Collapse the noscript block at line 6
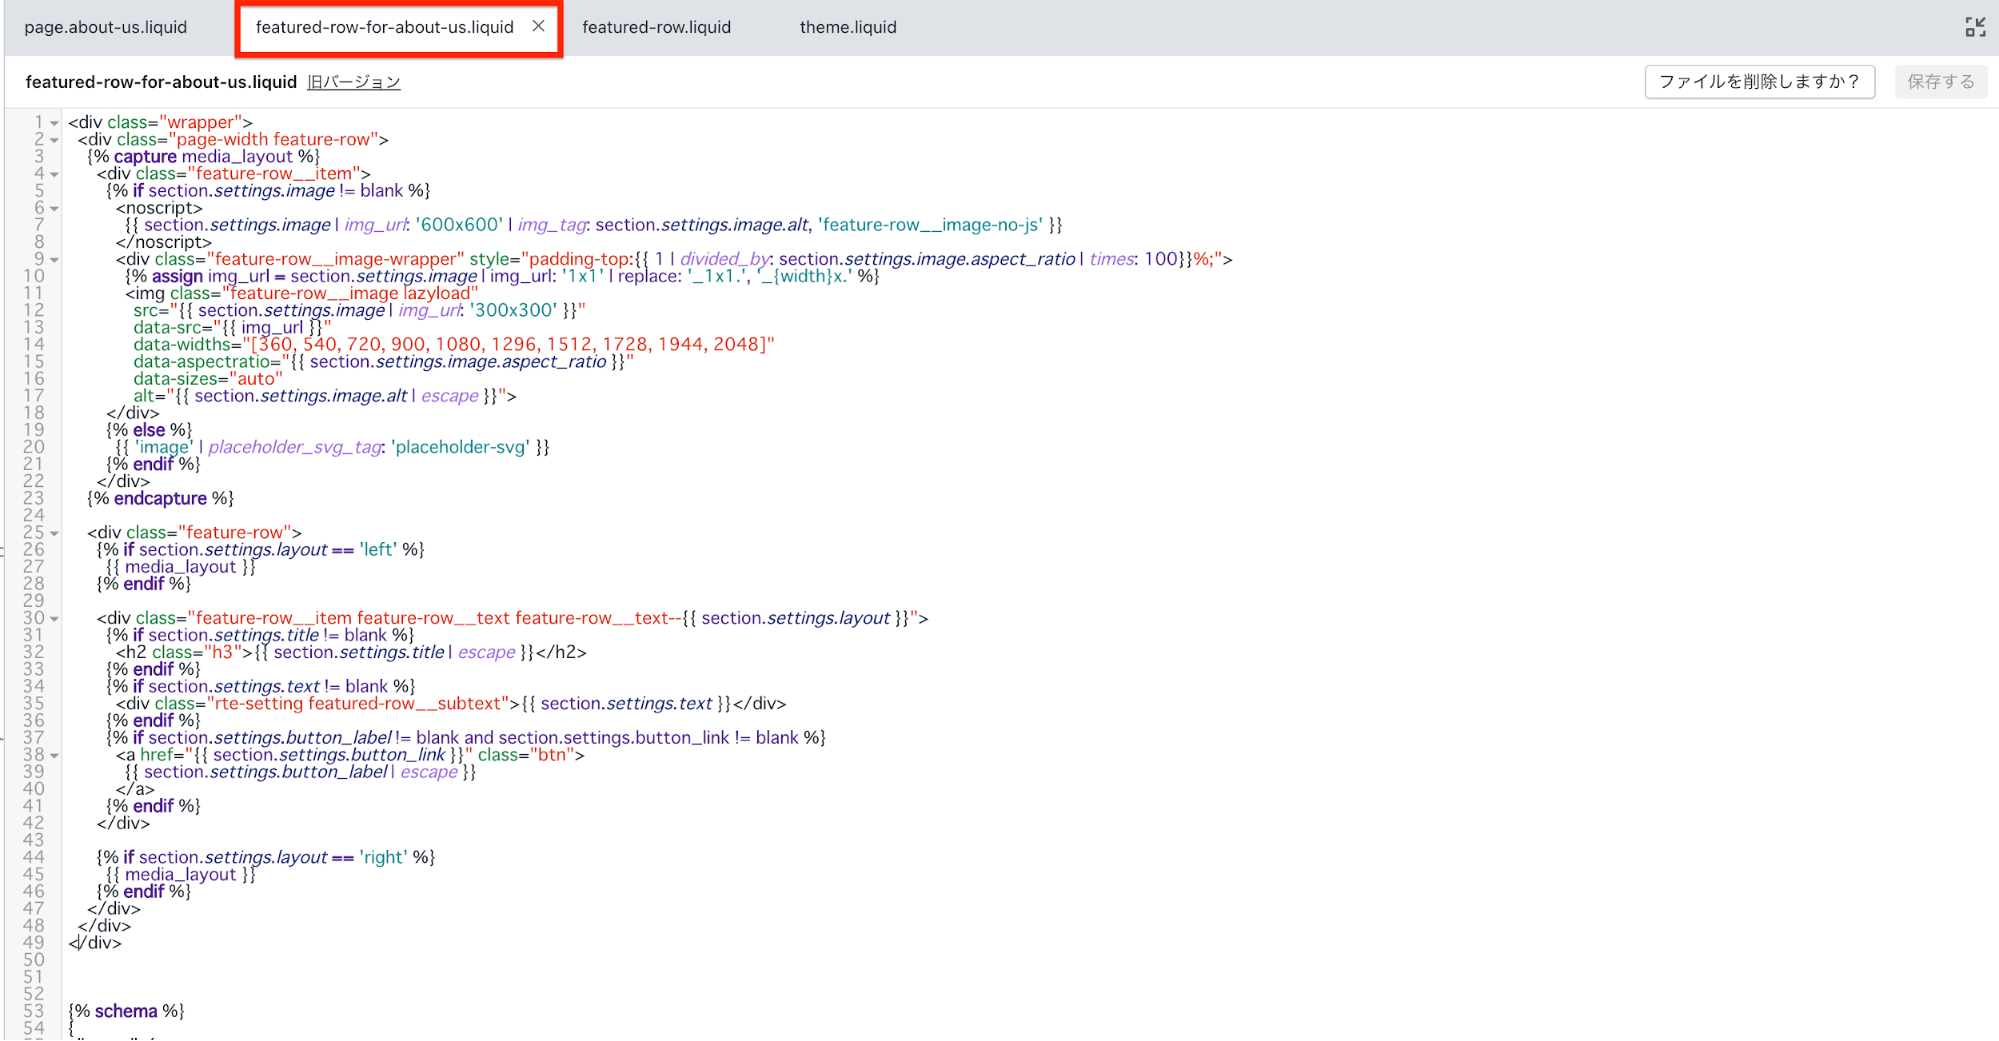 point(54,208)
